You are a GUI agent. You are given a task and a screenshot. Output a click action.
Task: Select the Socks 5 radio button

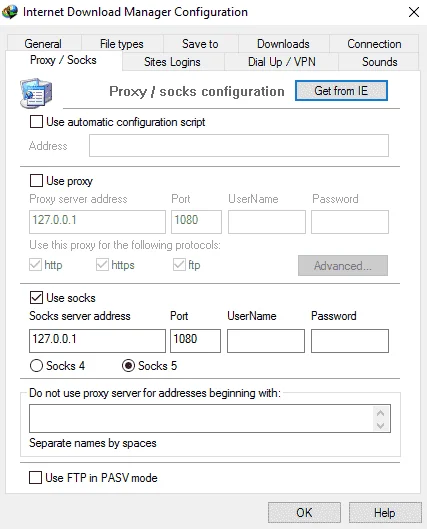(128, 365)
